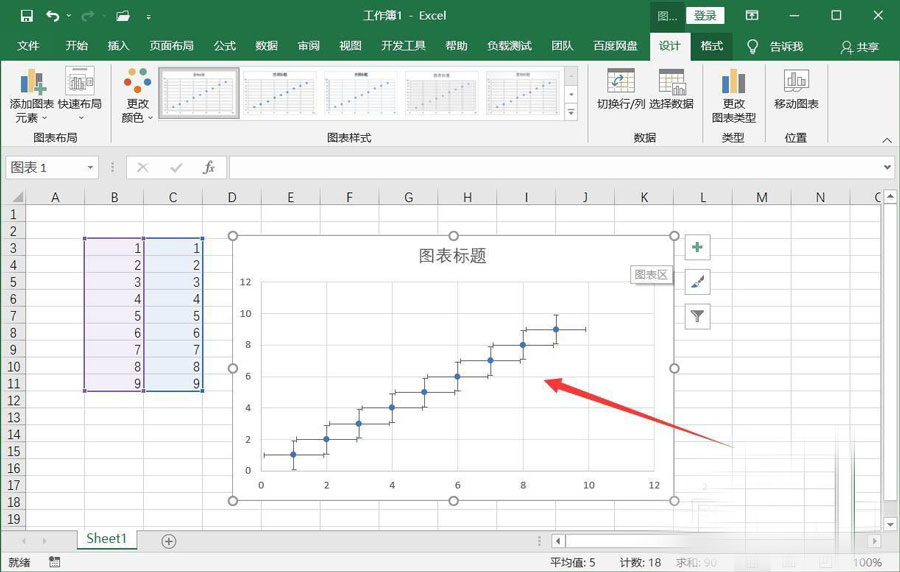Switch to the 插入 (Insert) ribbon tab

pyautogui.click(x=118, y=46)
